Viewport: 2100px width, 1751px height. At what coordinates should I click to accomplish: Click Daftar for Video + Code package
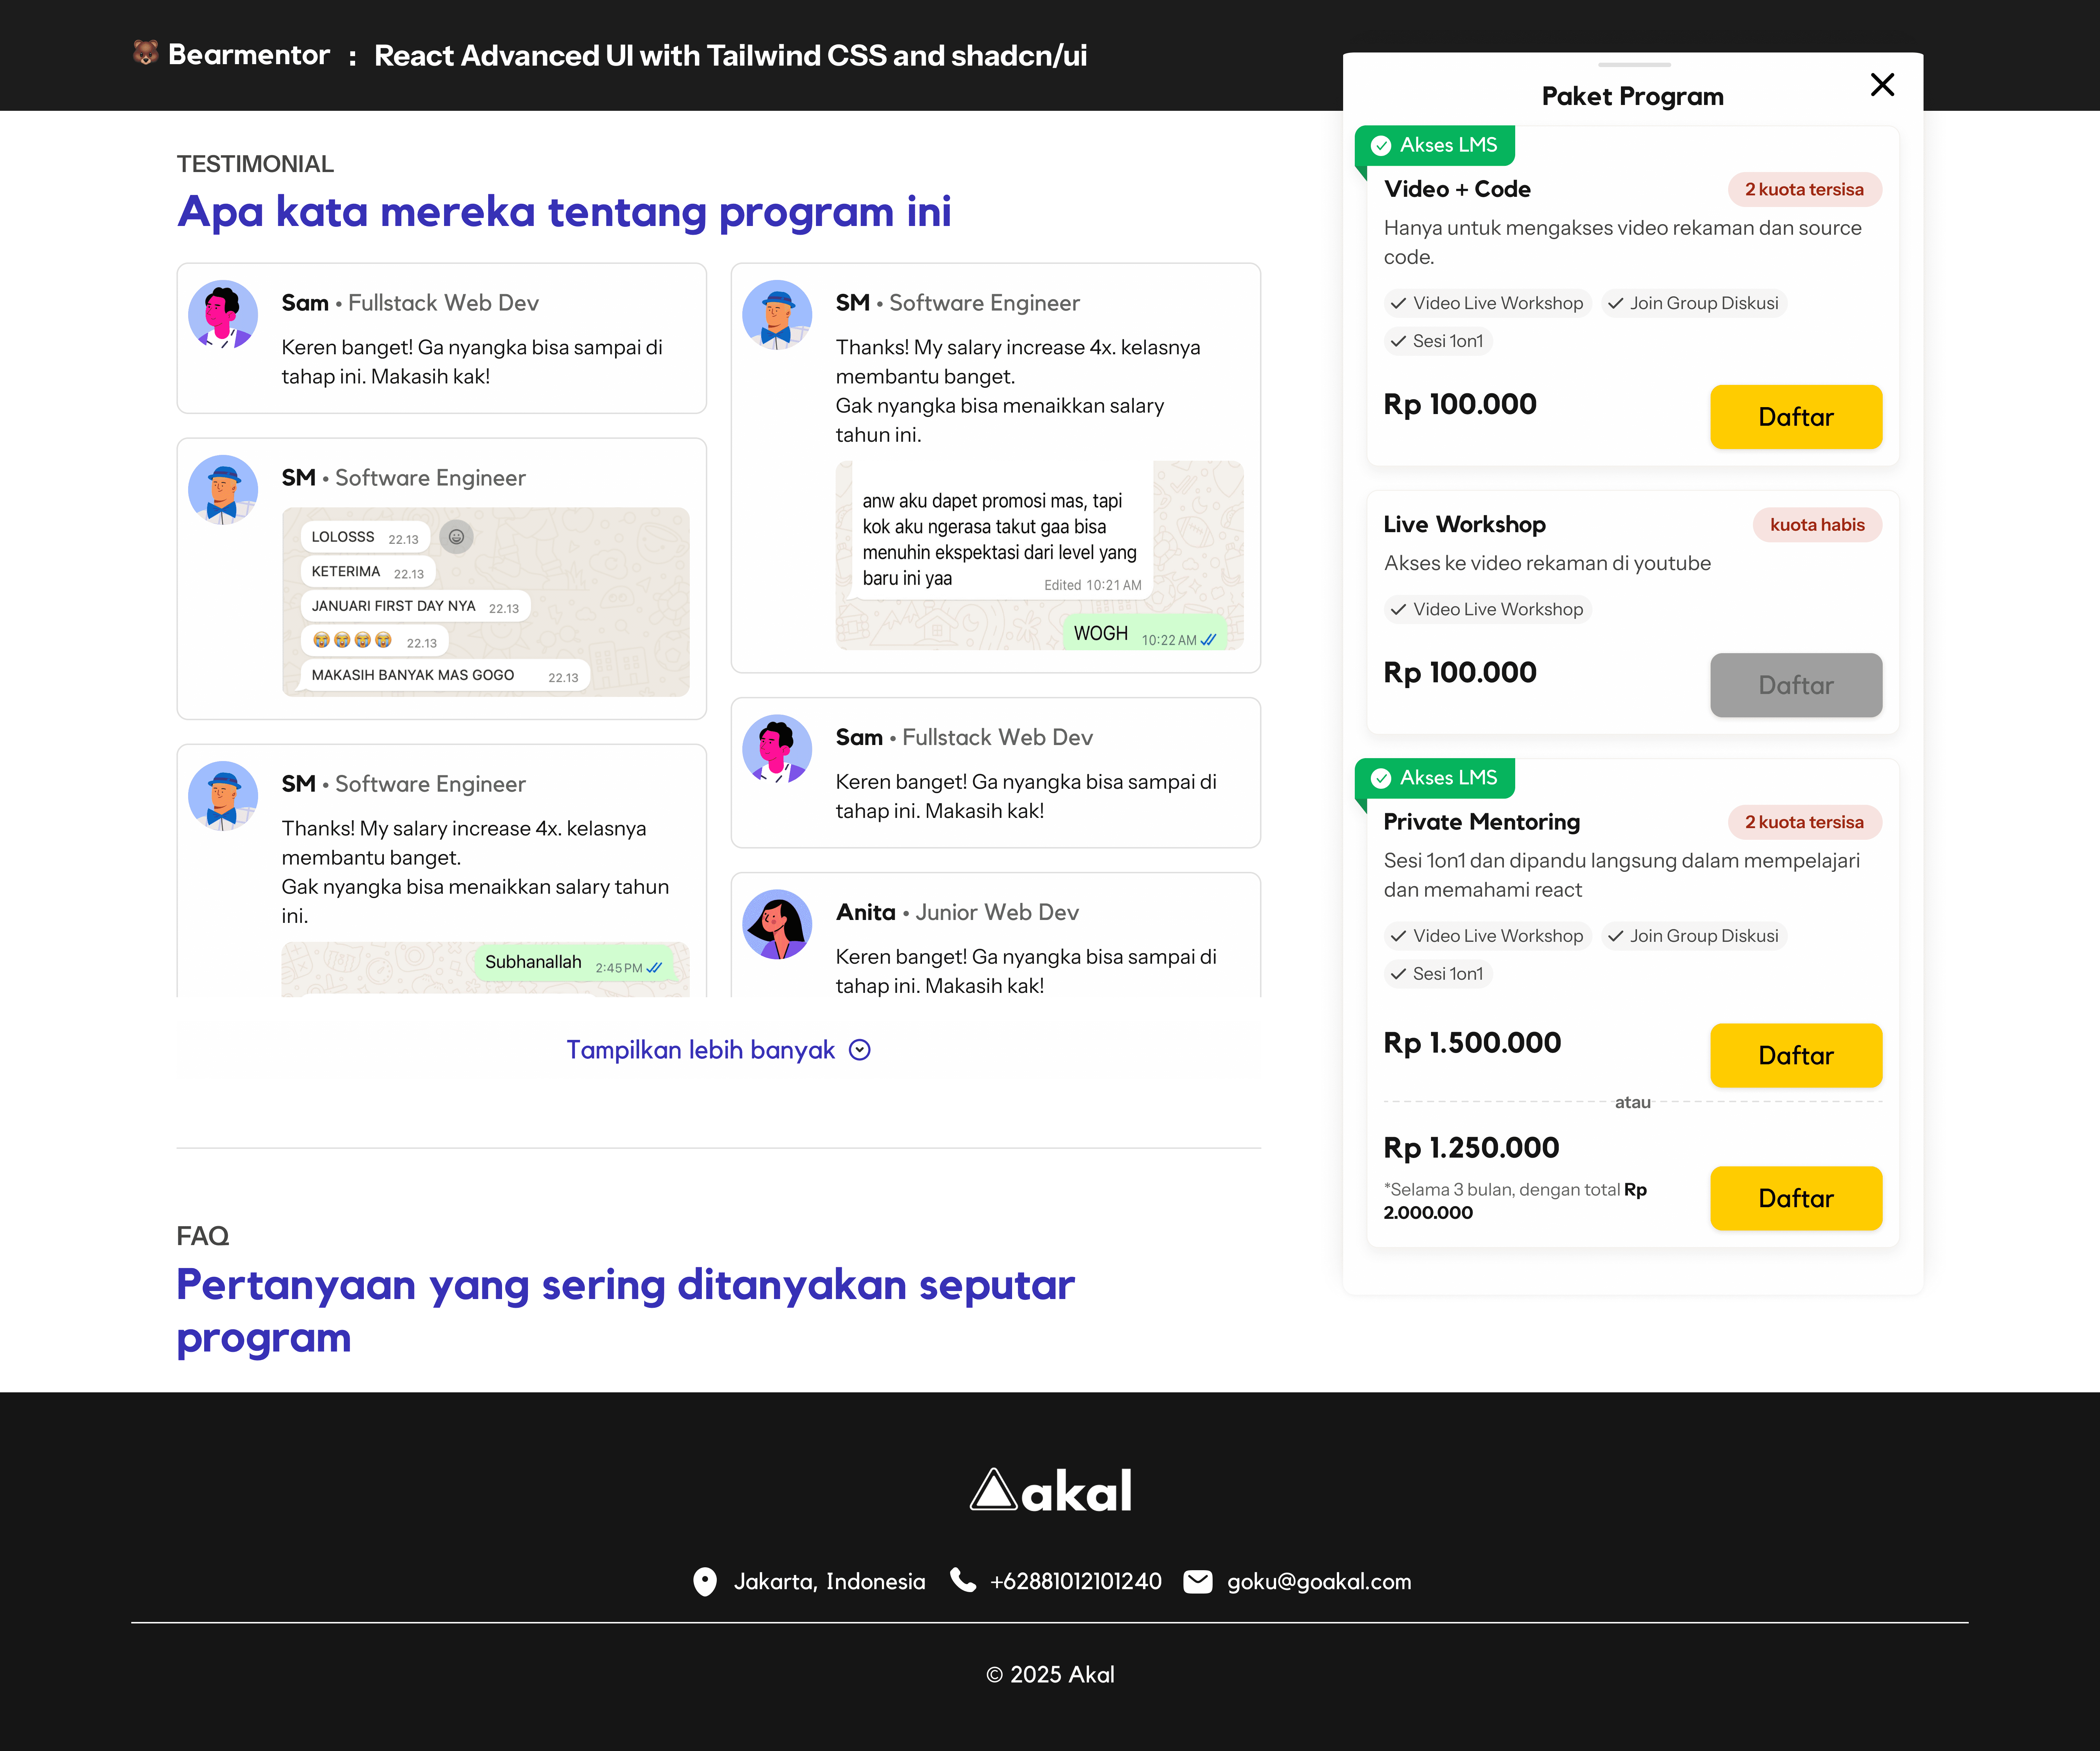click(x=1796, y=417)
